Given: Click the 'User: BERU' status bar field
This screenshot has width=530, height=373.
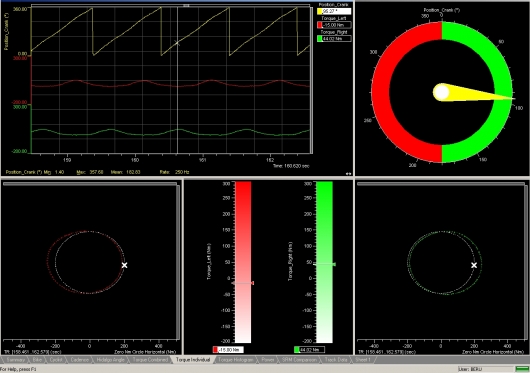Looking at the screenshot, I should (x=485, y=369).
